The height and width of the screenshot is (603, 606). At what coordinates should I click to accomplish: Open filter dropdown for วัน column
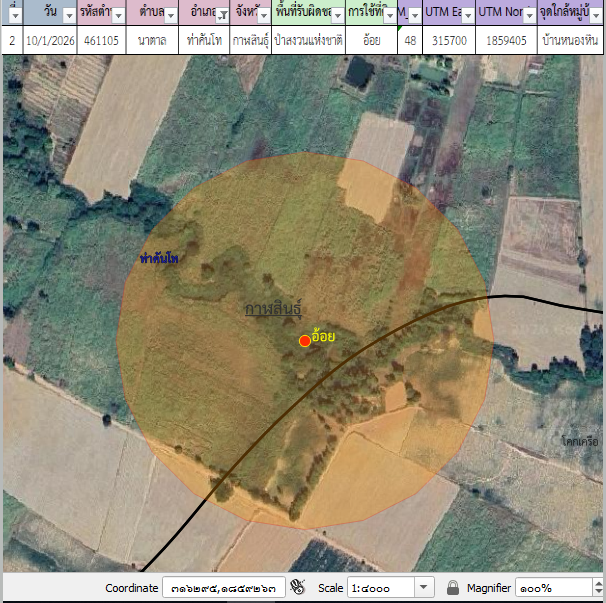point(68,15)
